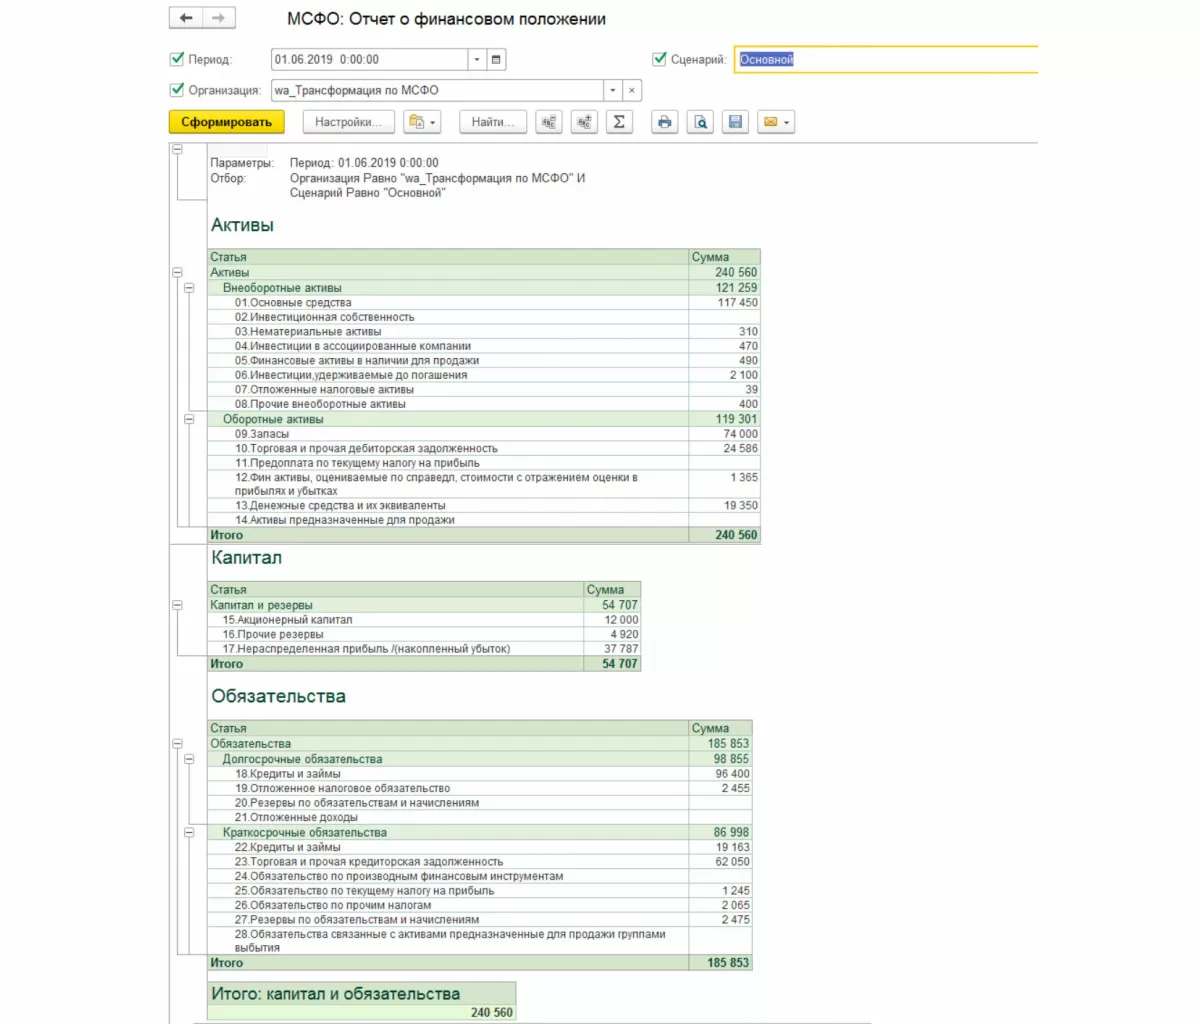Collapse the Оборотные активы group

[x=189, y=419]
